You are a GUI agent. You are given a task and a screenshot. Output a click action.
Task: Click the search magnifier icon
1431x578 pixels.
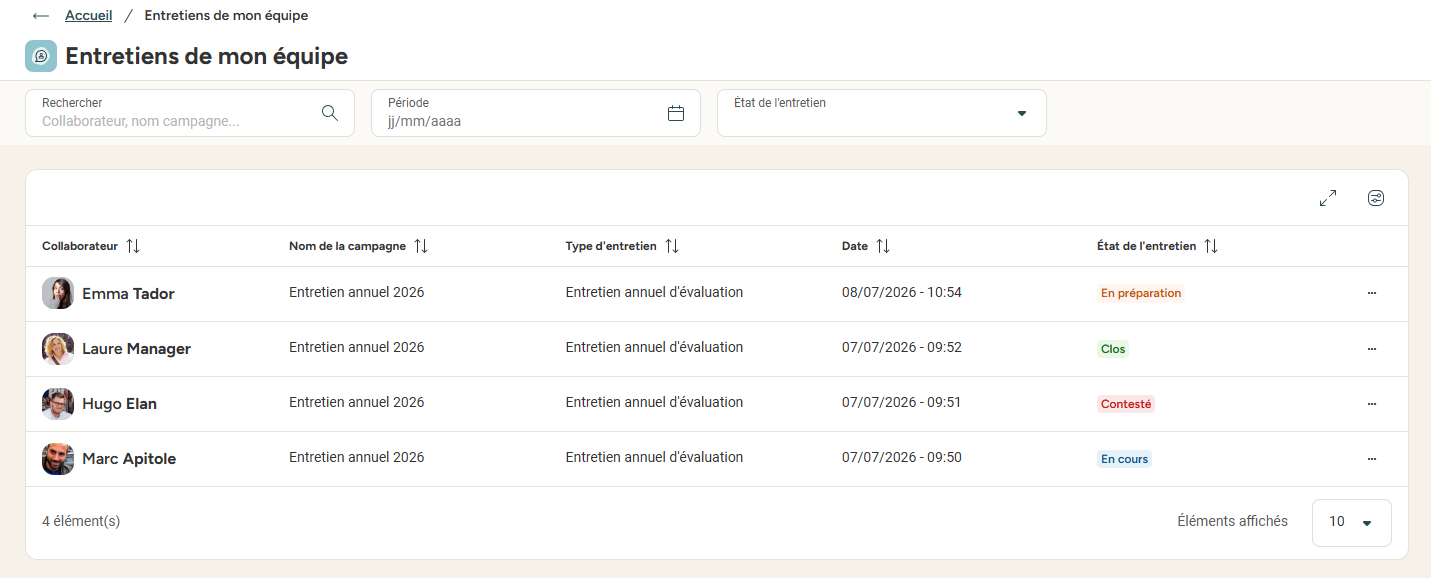[x=330, y=113]
